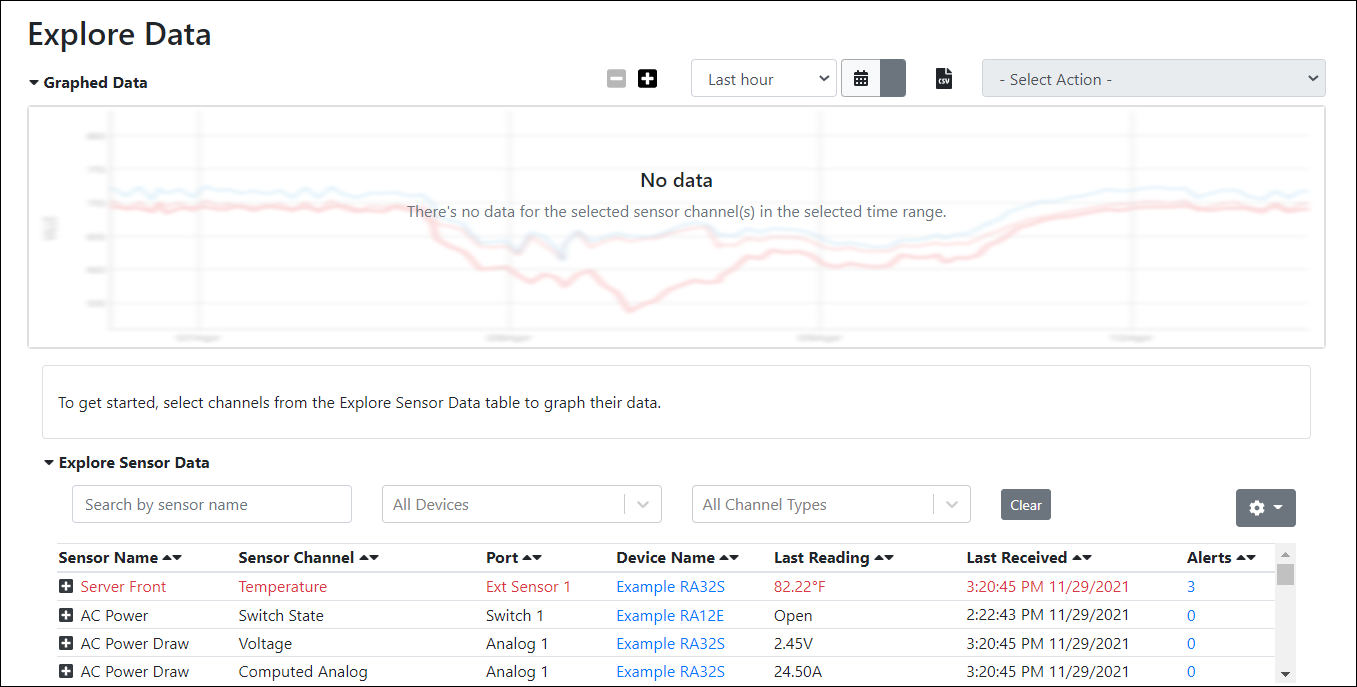1357x687 pixels.
Task: Collapse the Graphed Data section
Action: [x=34, y=83]
